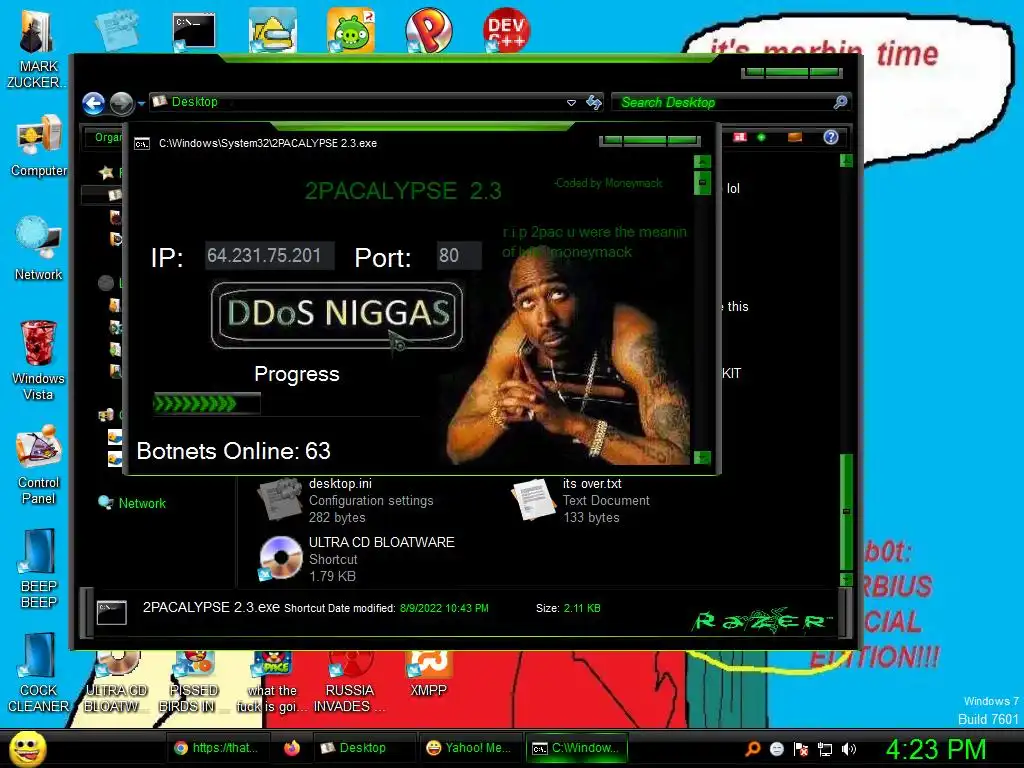Click the 2PACALYPSE 2.3.exe icon in details pane
Image resolution: width=1024 pixels, height=768 pixels.
(111, 613)
